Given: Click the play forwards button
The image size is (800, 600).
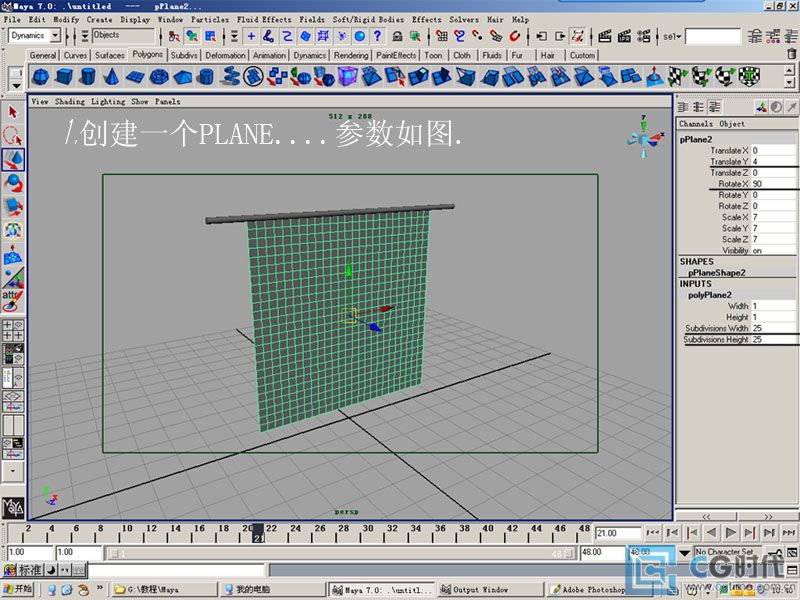Looking at the screenshot, I should point(731,533).
